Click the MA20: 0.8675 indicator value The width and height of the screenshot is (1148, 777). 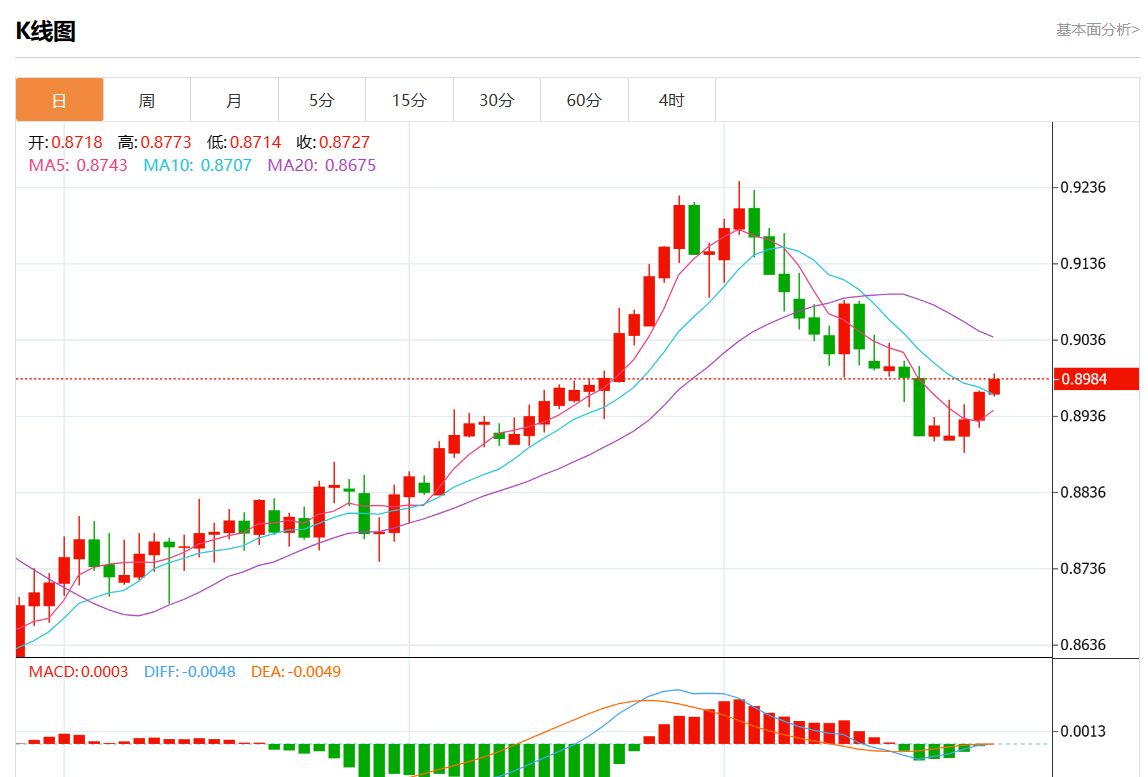[321, 166]
